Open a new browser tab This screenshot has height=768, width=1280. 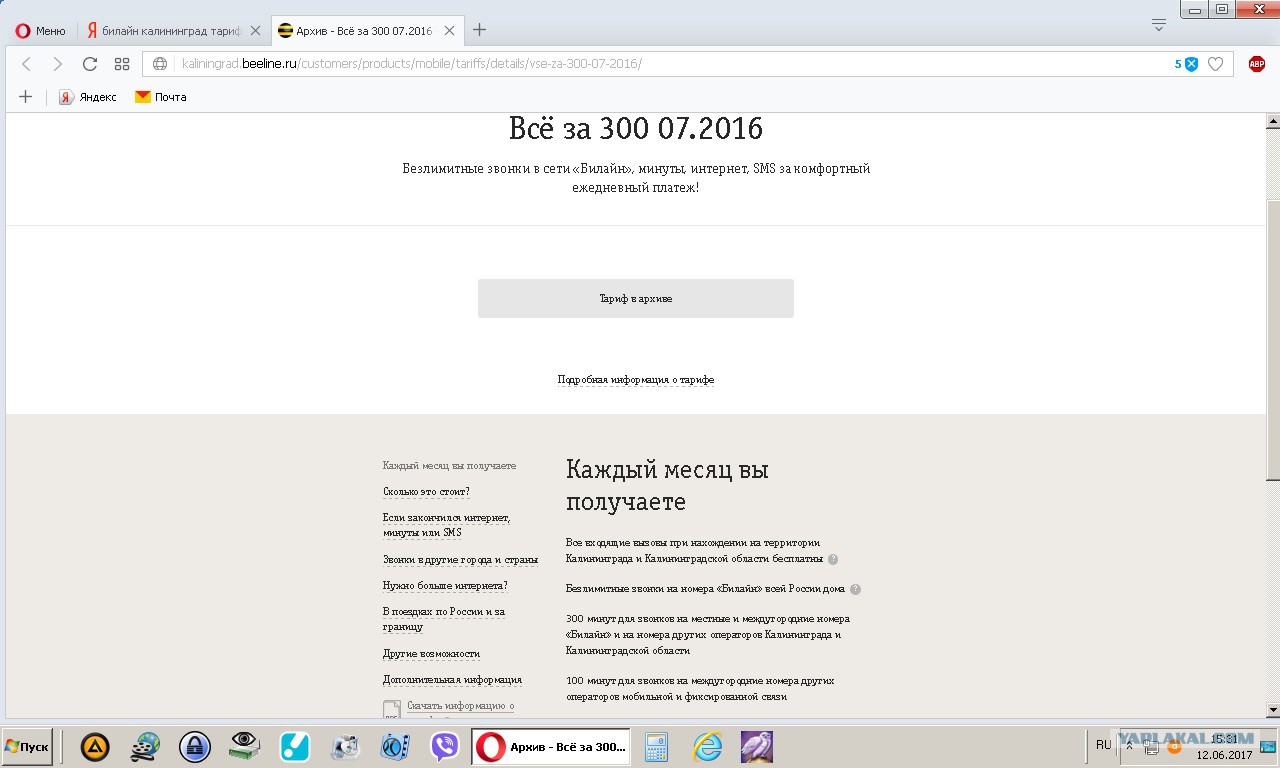[x=479, y=30]
